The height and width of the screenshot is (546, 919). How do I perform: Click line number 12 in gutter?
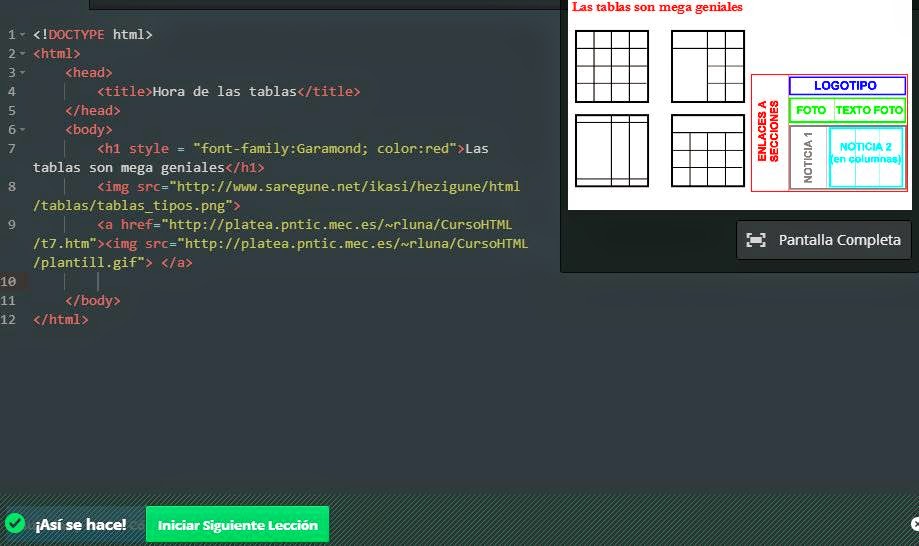pos(8,320)
